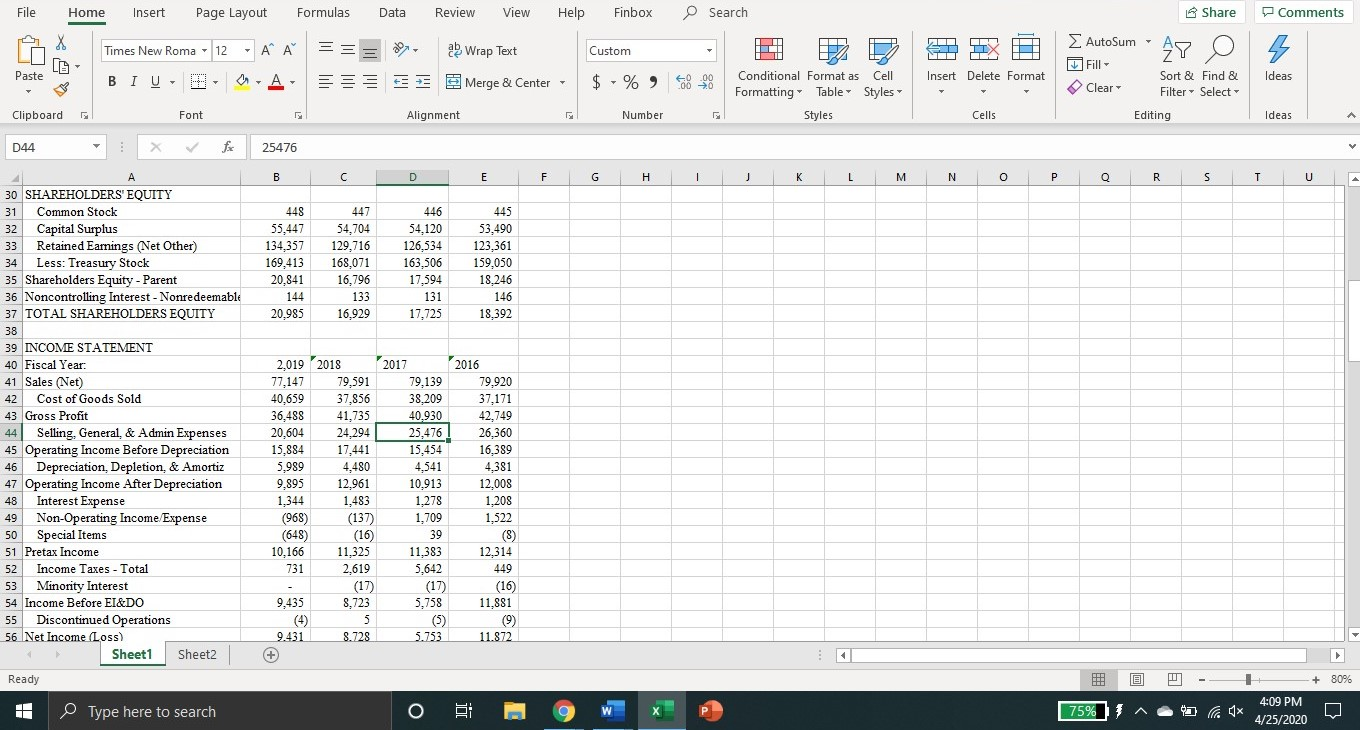This screenshot has width=1360, height=730.
Task: Toggle Underline for the active cell
Action: click(x=153, y=81)
